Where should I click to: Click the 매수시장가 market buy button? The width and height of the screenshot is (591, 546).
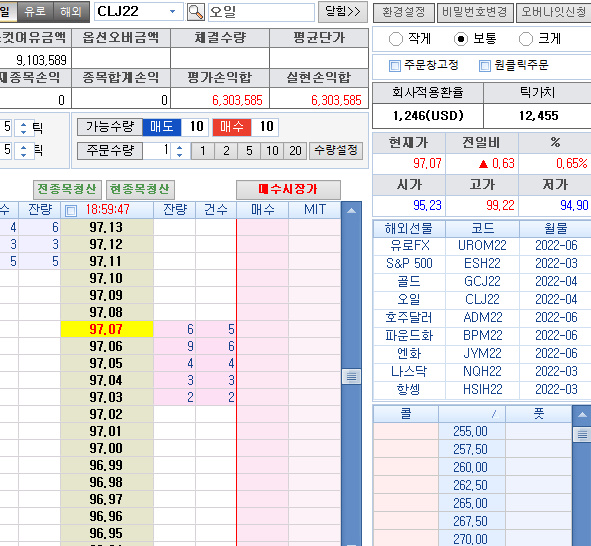point(288,190)
